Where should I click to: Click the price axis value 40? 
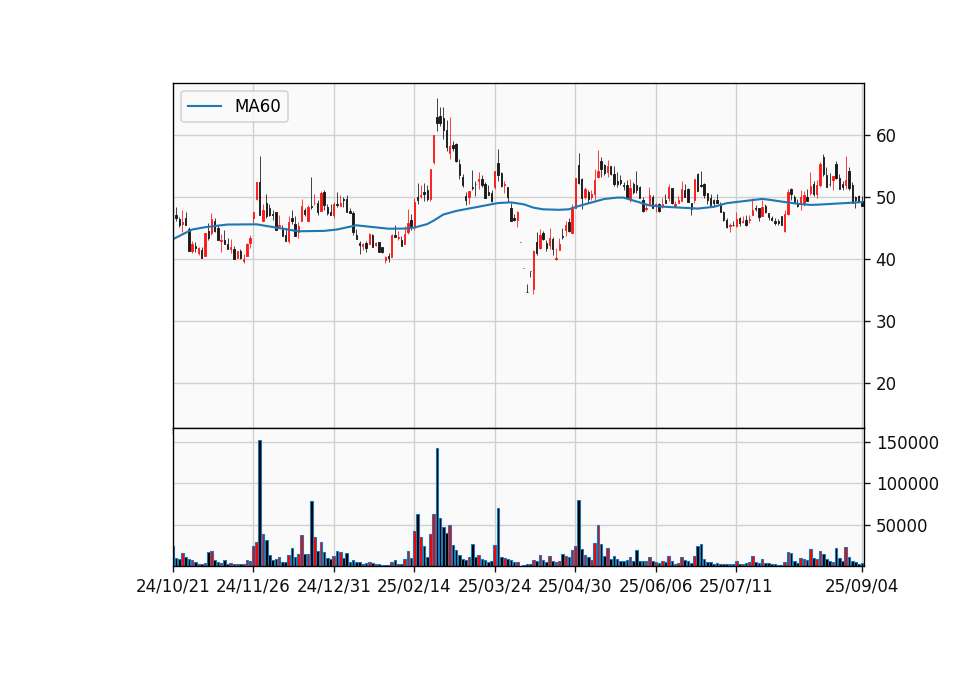(x=886, y=260)
